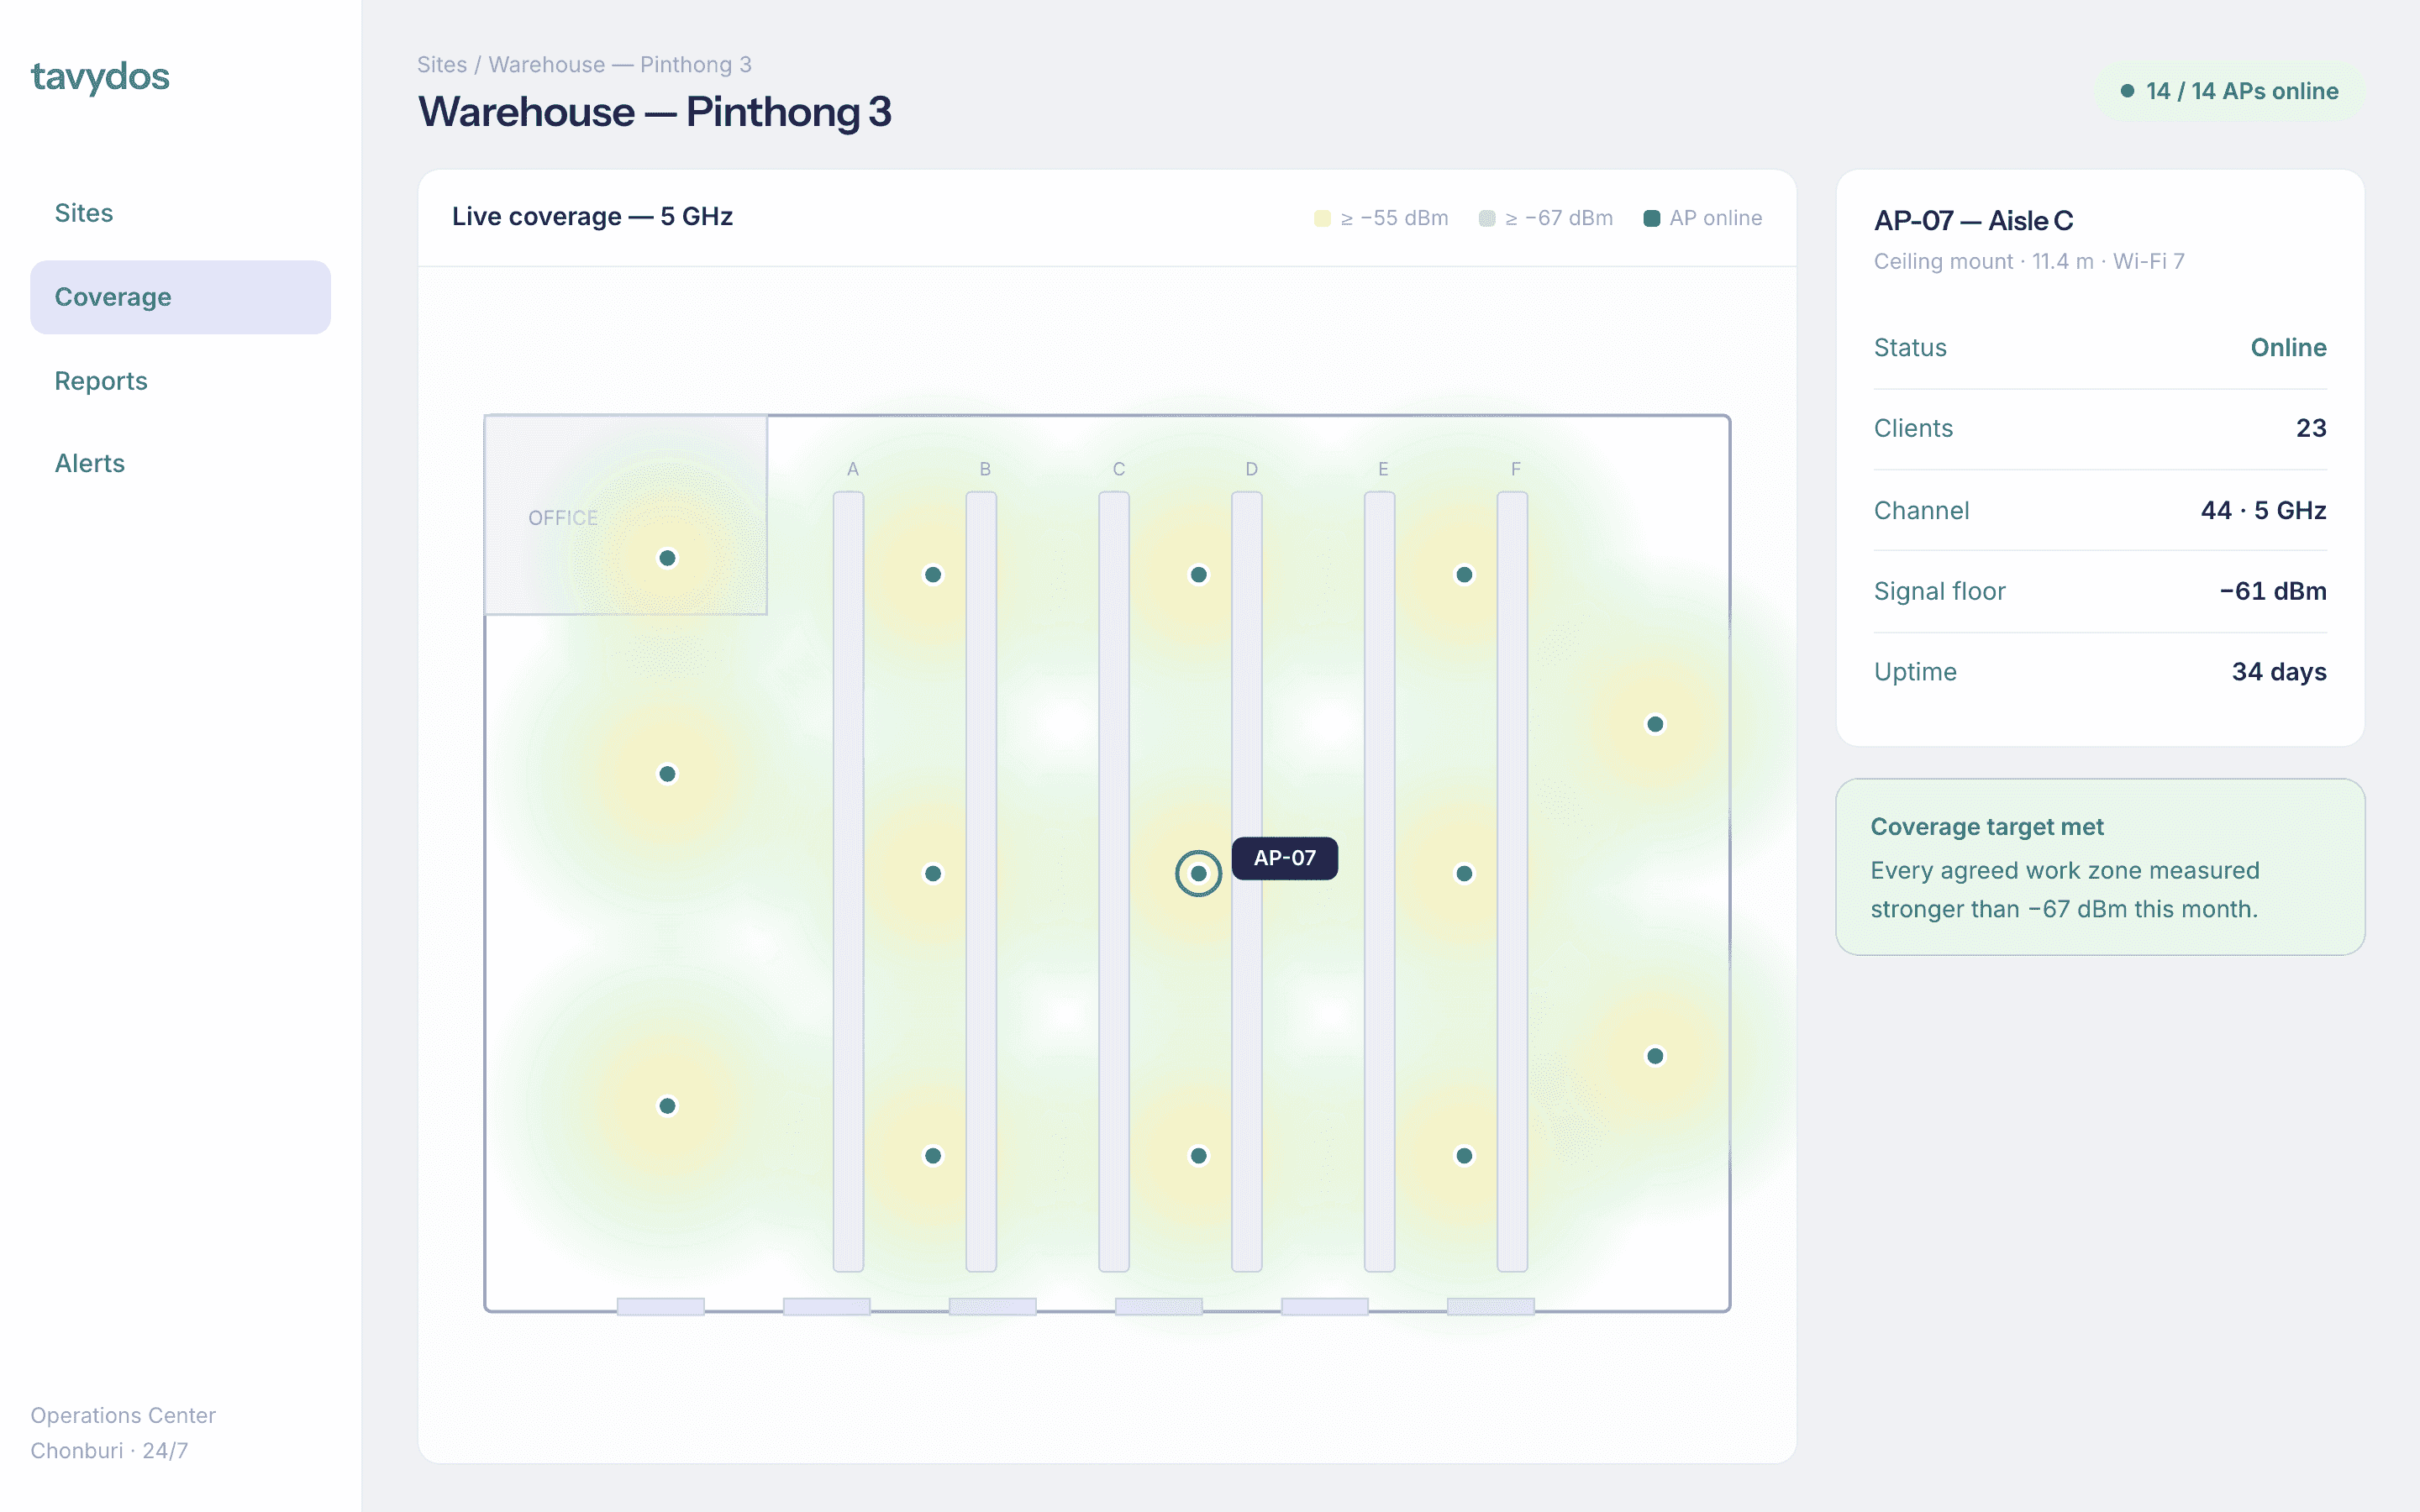Pick the bottom access point between aisles E and F

click(1464, 1156)
